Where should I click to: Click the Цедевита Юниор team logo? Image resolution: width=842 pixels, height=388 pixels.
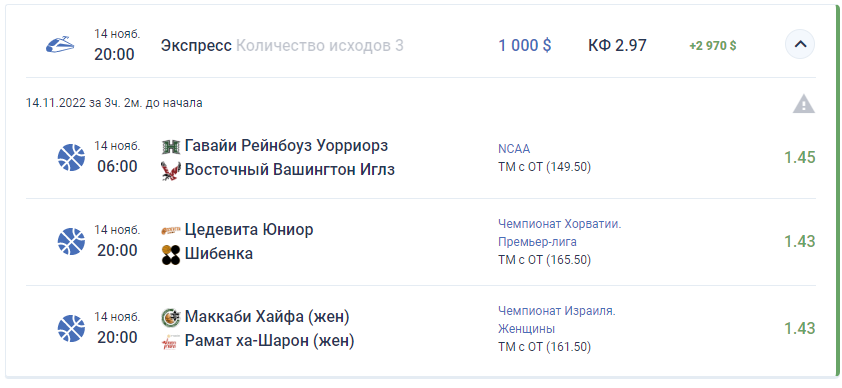(x=171, y=231)
